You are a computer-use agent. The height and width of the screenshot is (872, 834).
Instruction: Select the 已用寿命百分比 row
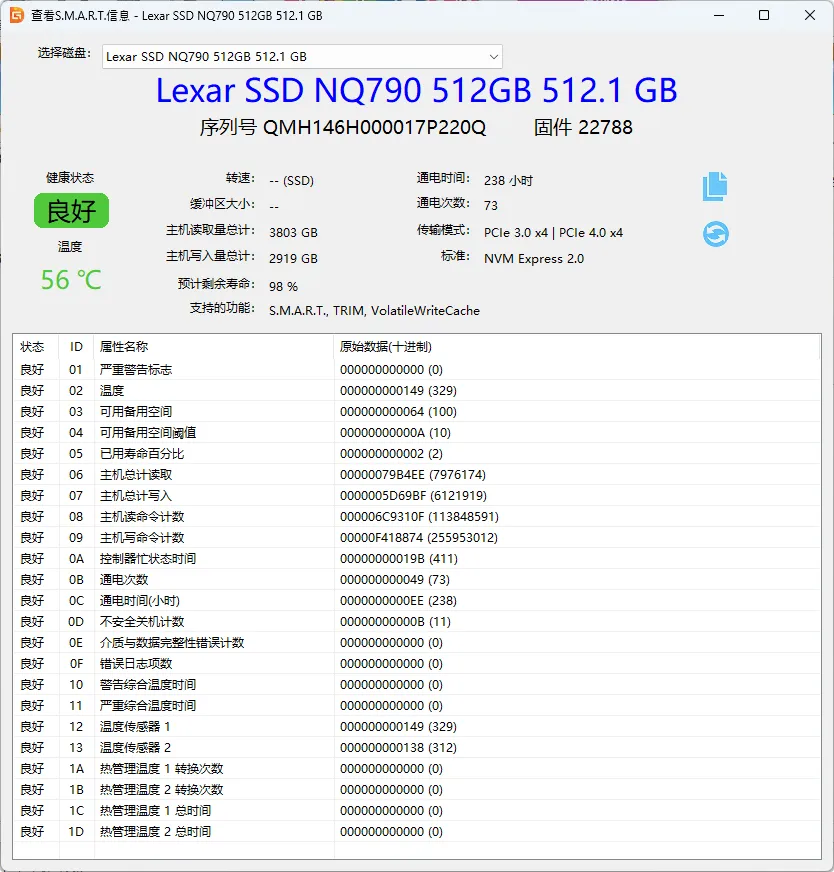coord(417,454)
